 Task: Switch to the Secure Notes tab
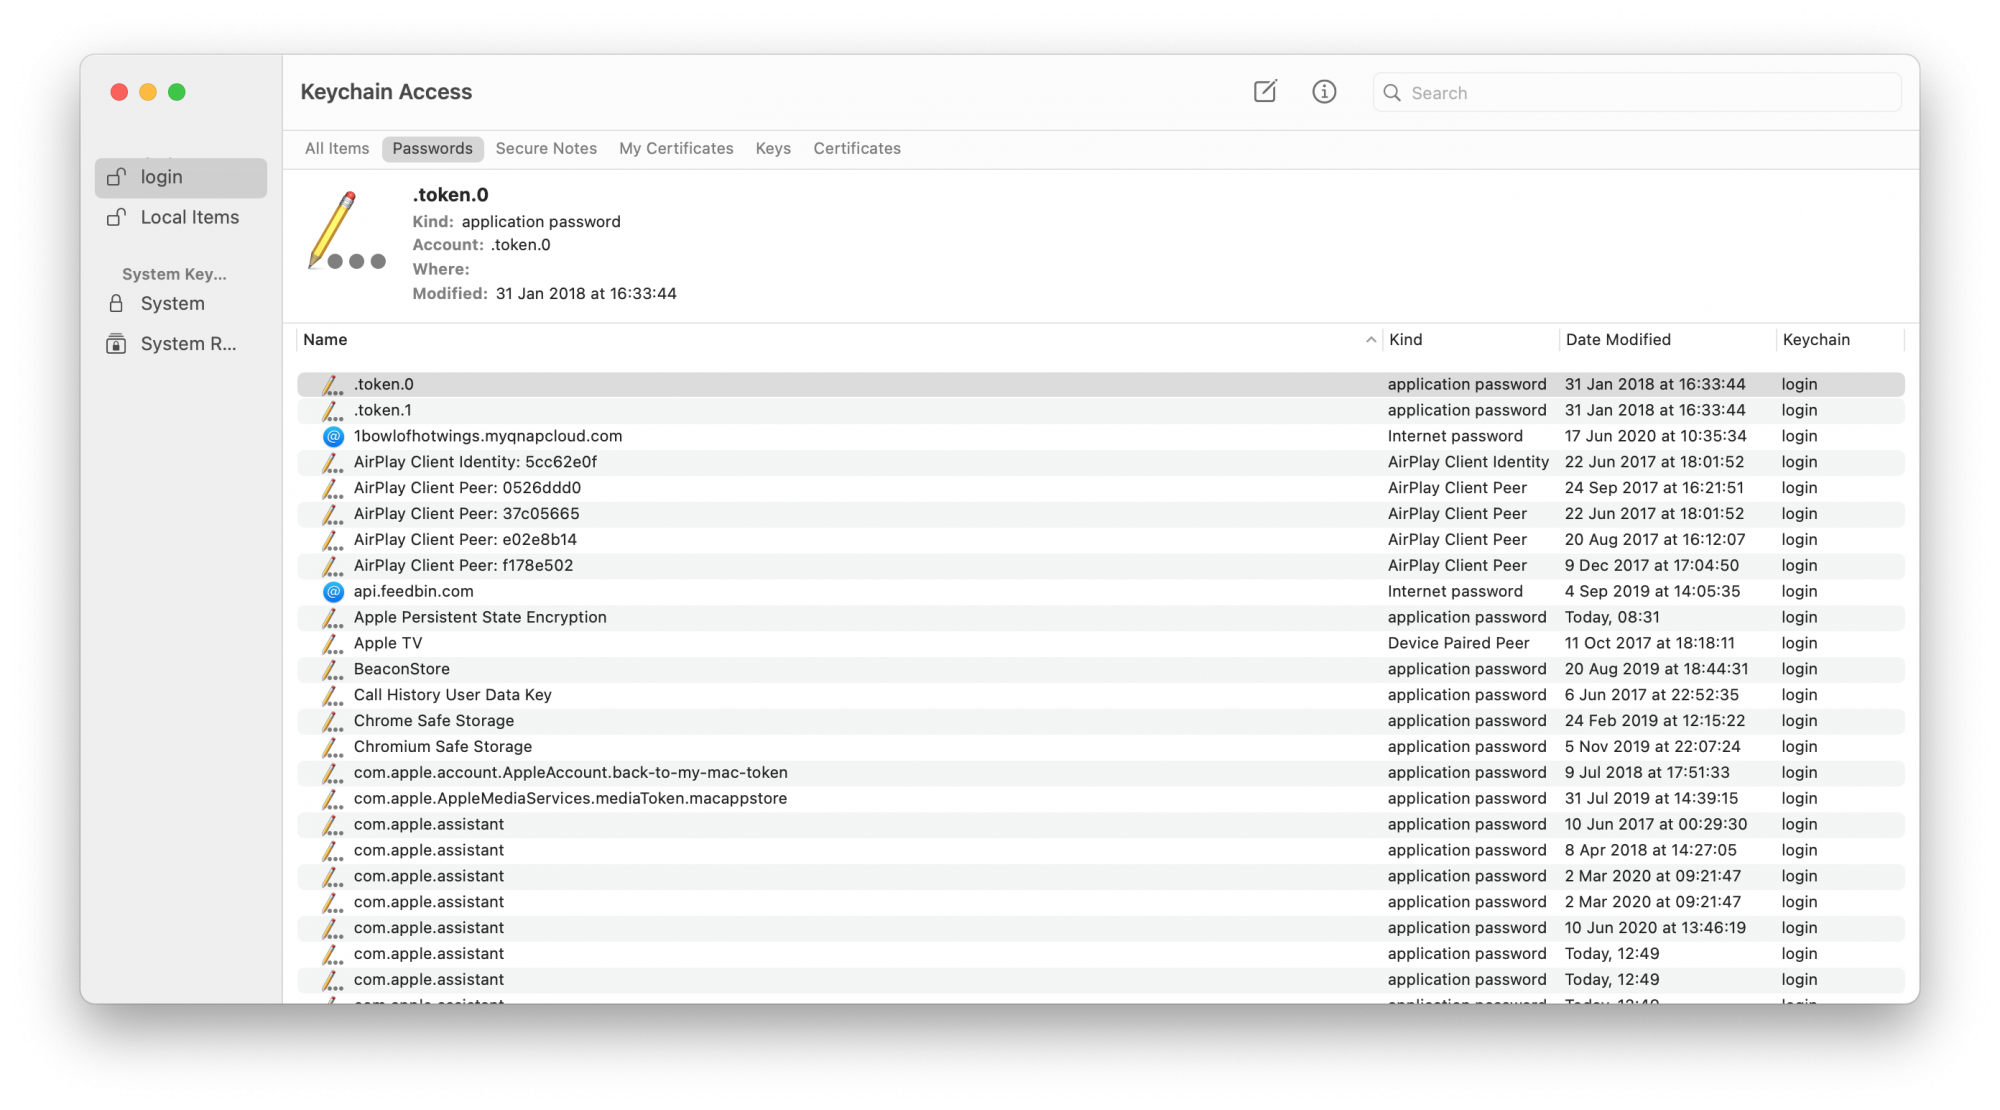(x=546, y=149)
